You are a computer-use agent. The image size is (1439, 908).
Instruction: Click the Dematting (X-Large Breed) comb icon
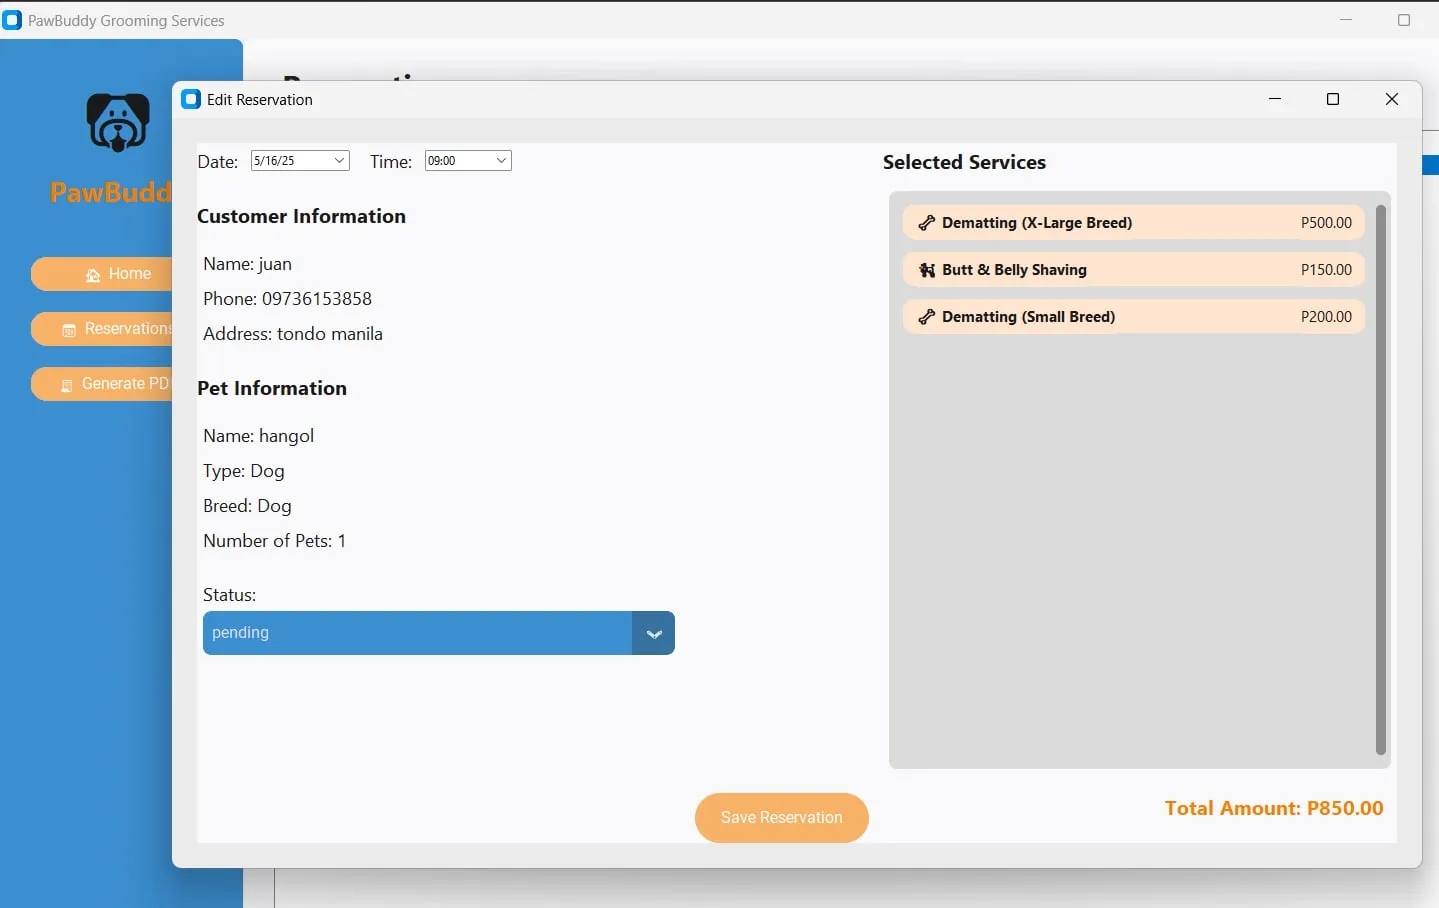[927, 223]
